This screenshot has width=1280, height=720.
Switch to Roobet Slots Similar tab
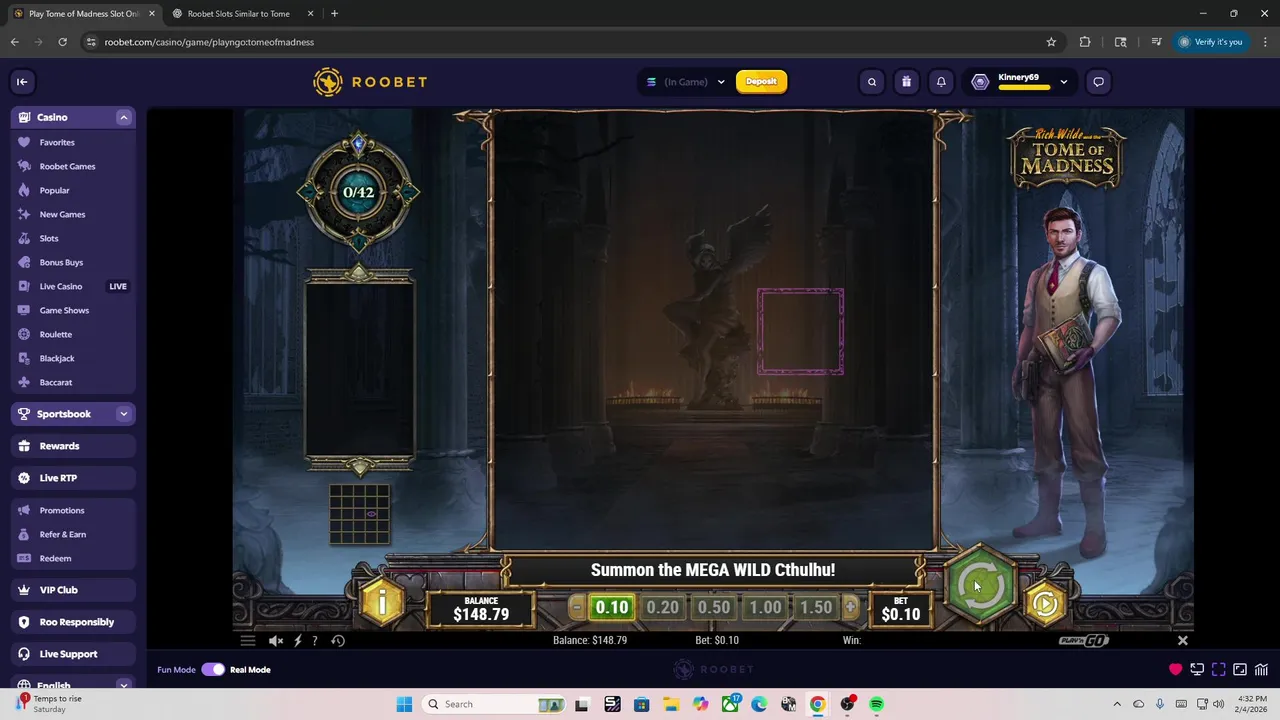(x=239, y=14)
